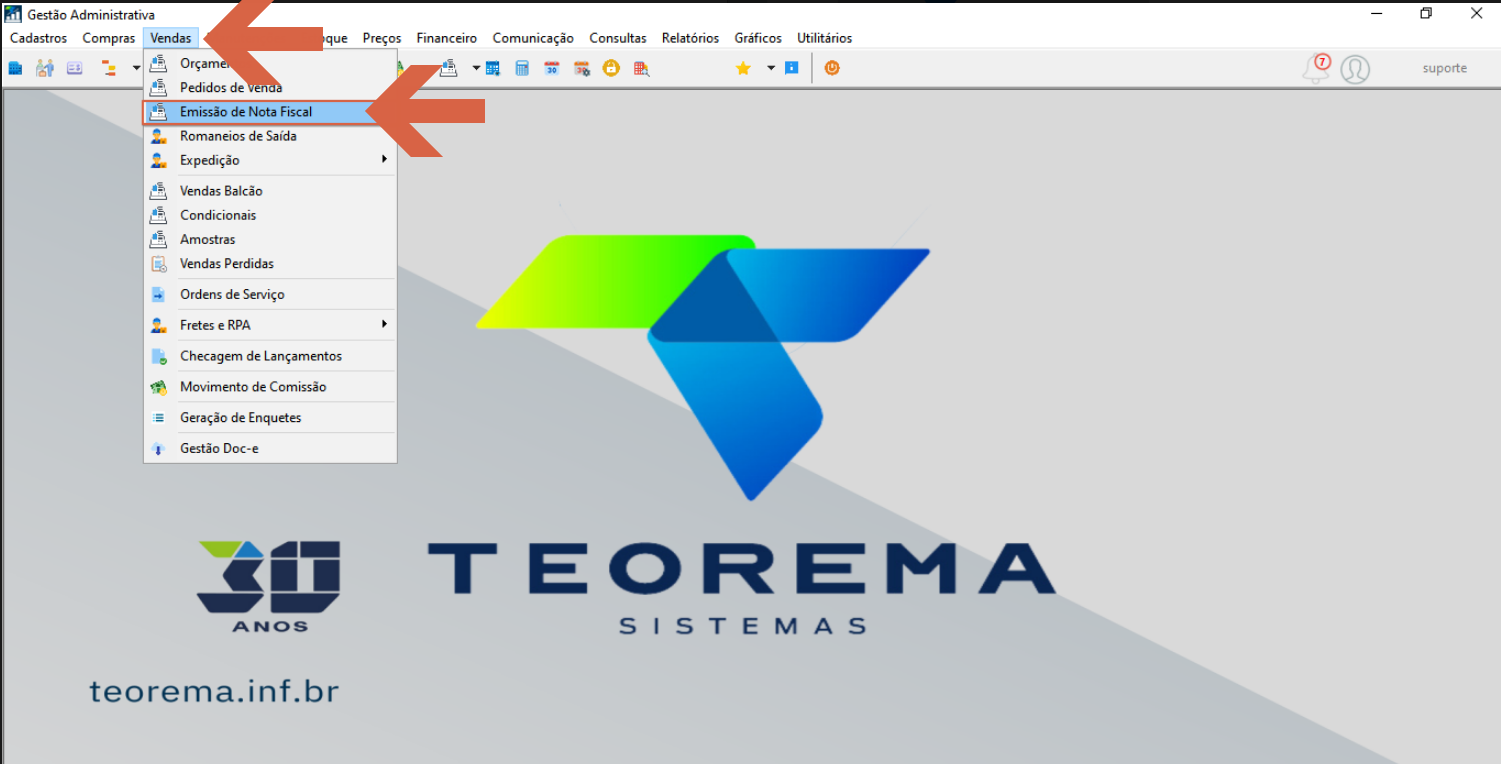This screenshot has width=1501, height=764.
Task: Click the Geração de Enquetes list icon
Action: click(x=158, y=418)
